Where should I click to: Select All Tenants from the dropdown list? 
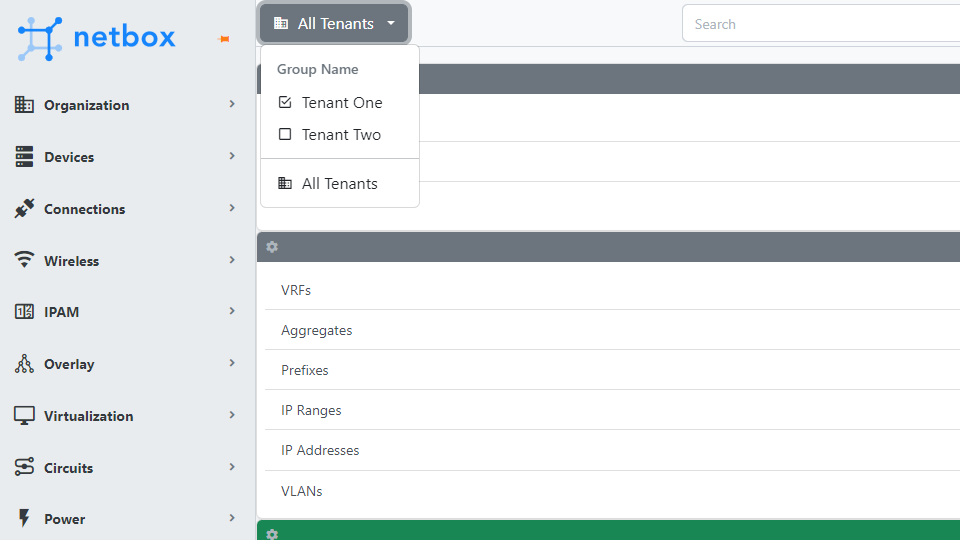[340, 184]
